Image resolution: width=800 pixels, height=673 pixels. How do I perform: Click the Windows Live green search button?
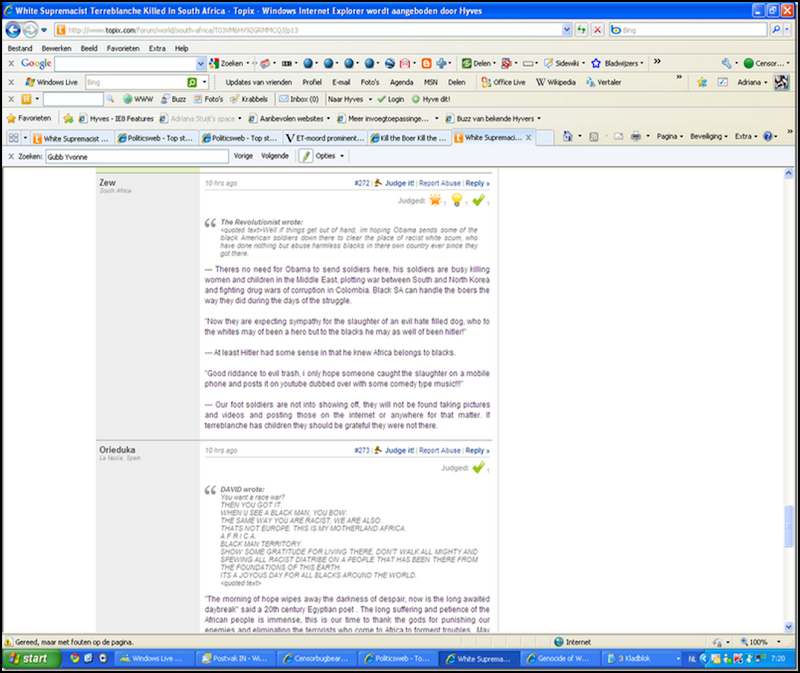[192, 82]
